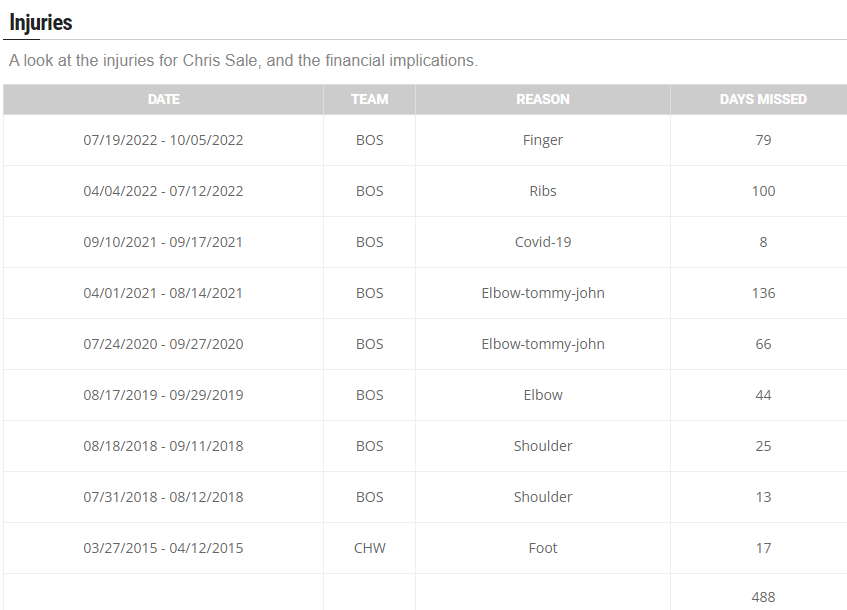Click the Shoulder reason with 13 days
The image size is (847, 610).
click(x=543, y=497)
